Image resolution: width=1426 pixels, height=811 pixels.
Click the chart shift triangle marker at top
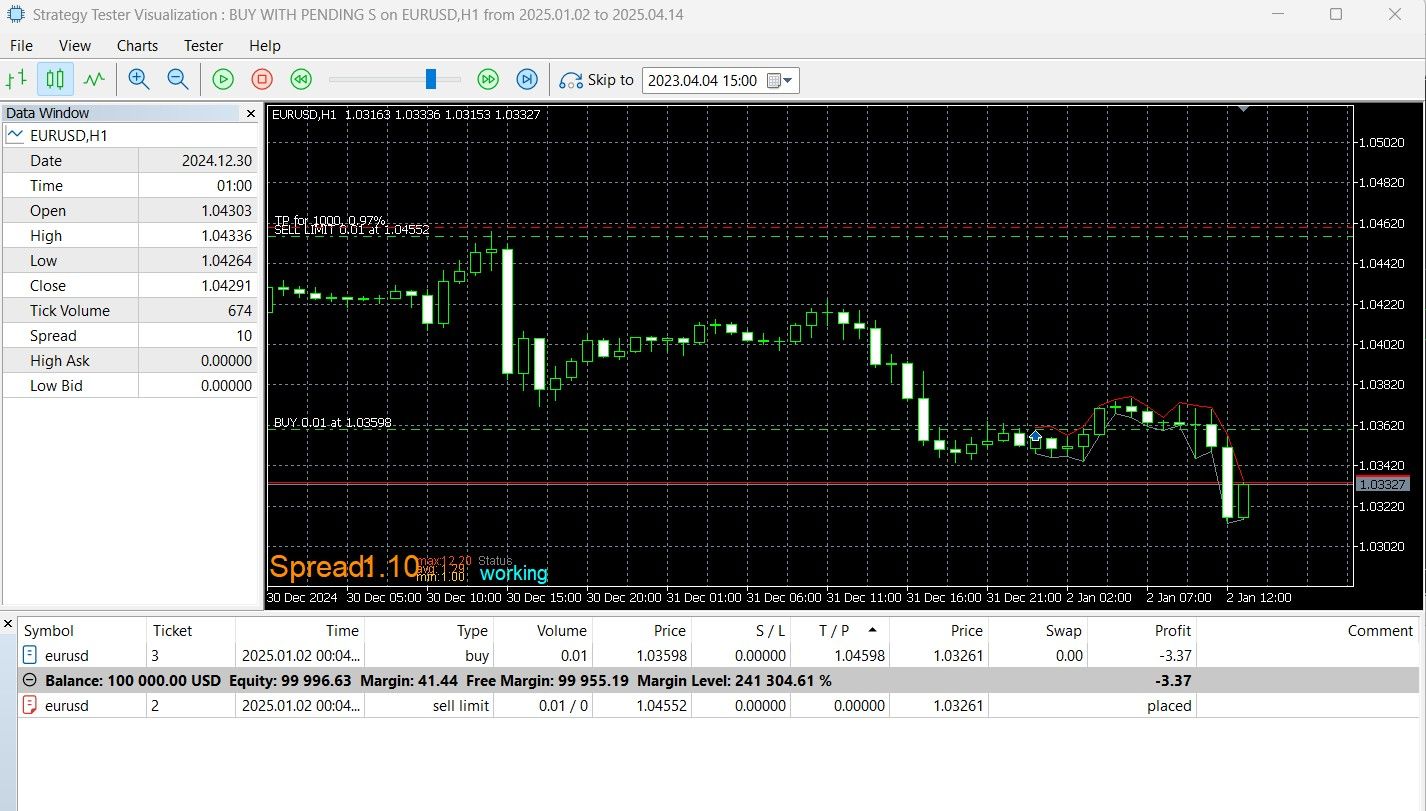[1243, 108]
